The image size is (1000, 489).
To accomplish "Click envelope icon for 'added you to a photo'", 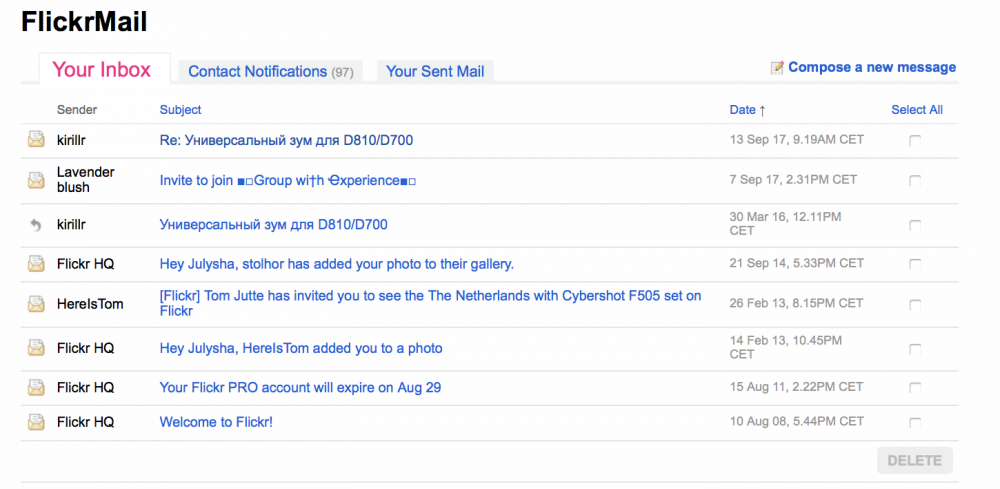I will click(36, 348).
